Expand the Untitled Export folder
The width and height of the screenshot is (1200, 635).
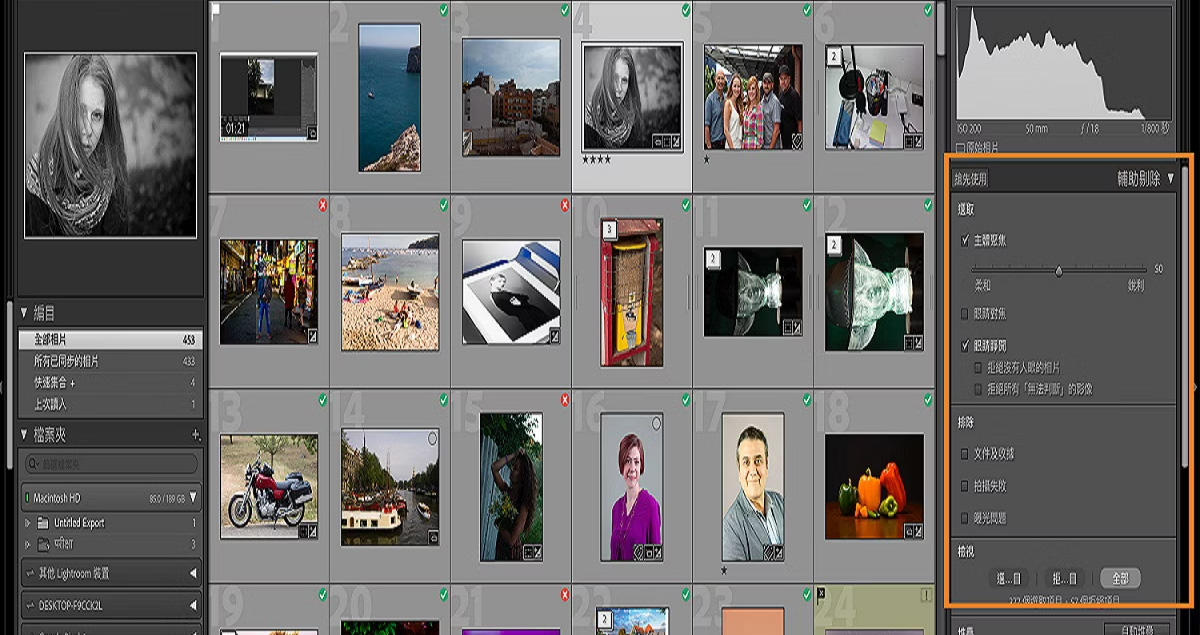[27, 521]
